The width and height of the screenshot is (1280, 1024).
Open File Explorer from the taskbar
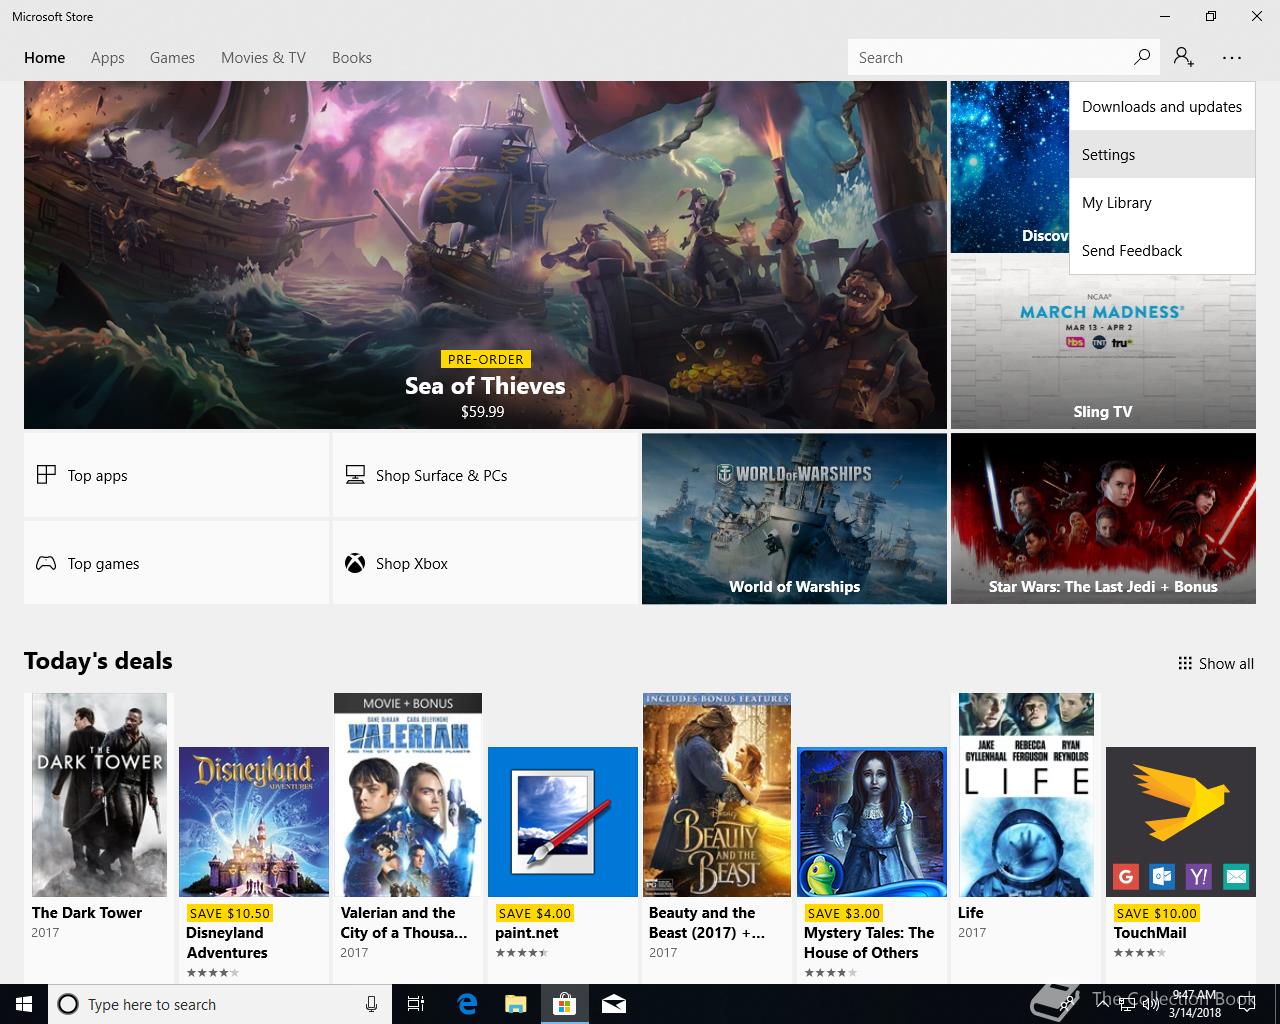515,1004
